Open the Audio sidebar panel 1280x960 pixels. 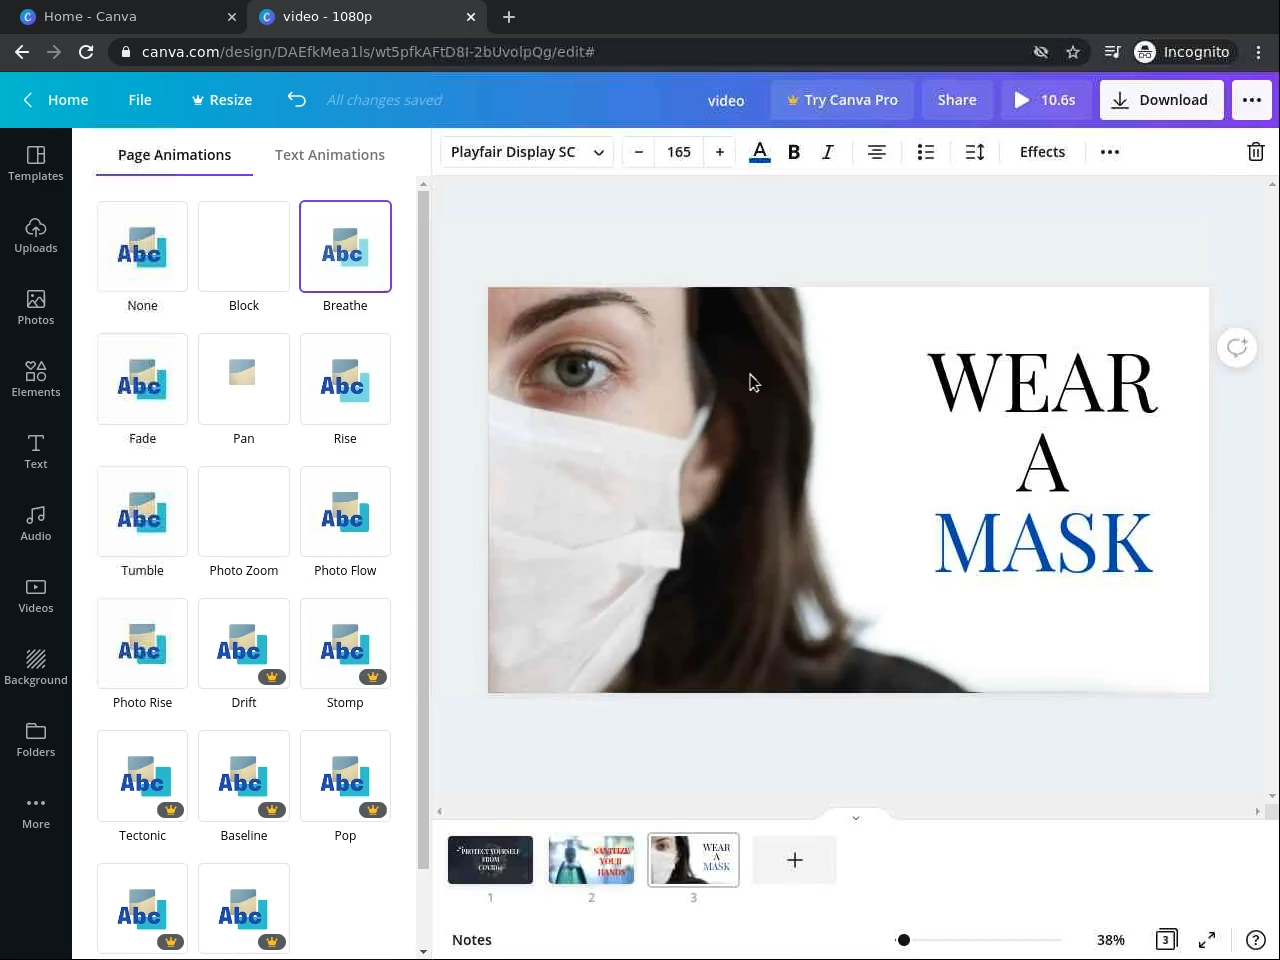pos(36,523)
